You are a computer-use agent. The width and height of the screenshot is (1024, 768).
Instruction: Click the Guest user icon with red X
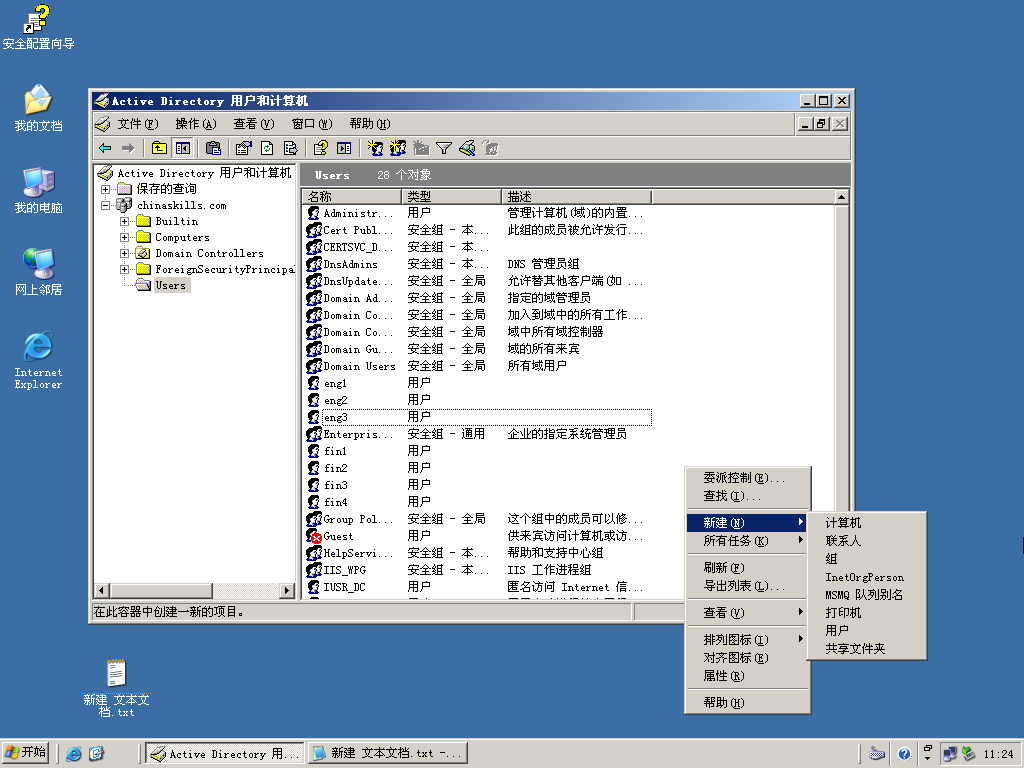[x=313, y=536]
